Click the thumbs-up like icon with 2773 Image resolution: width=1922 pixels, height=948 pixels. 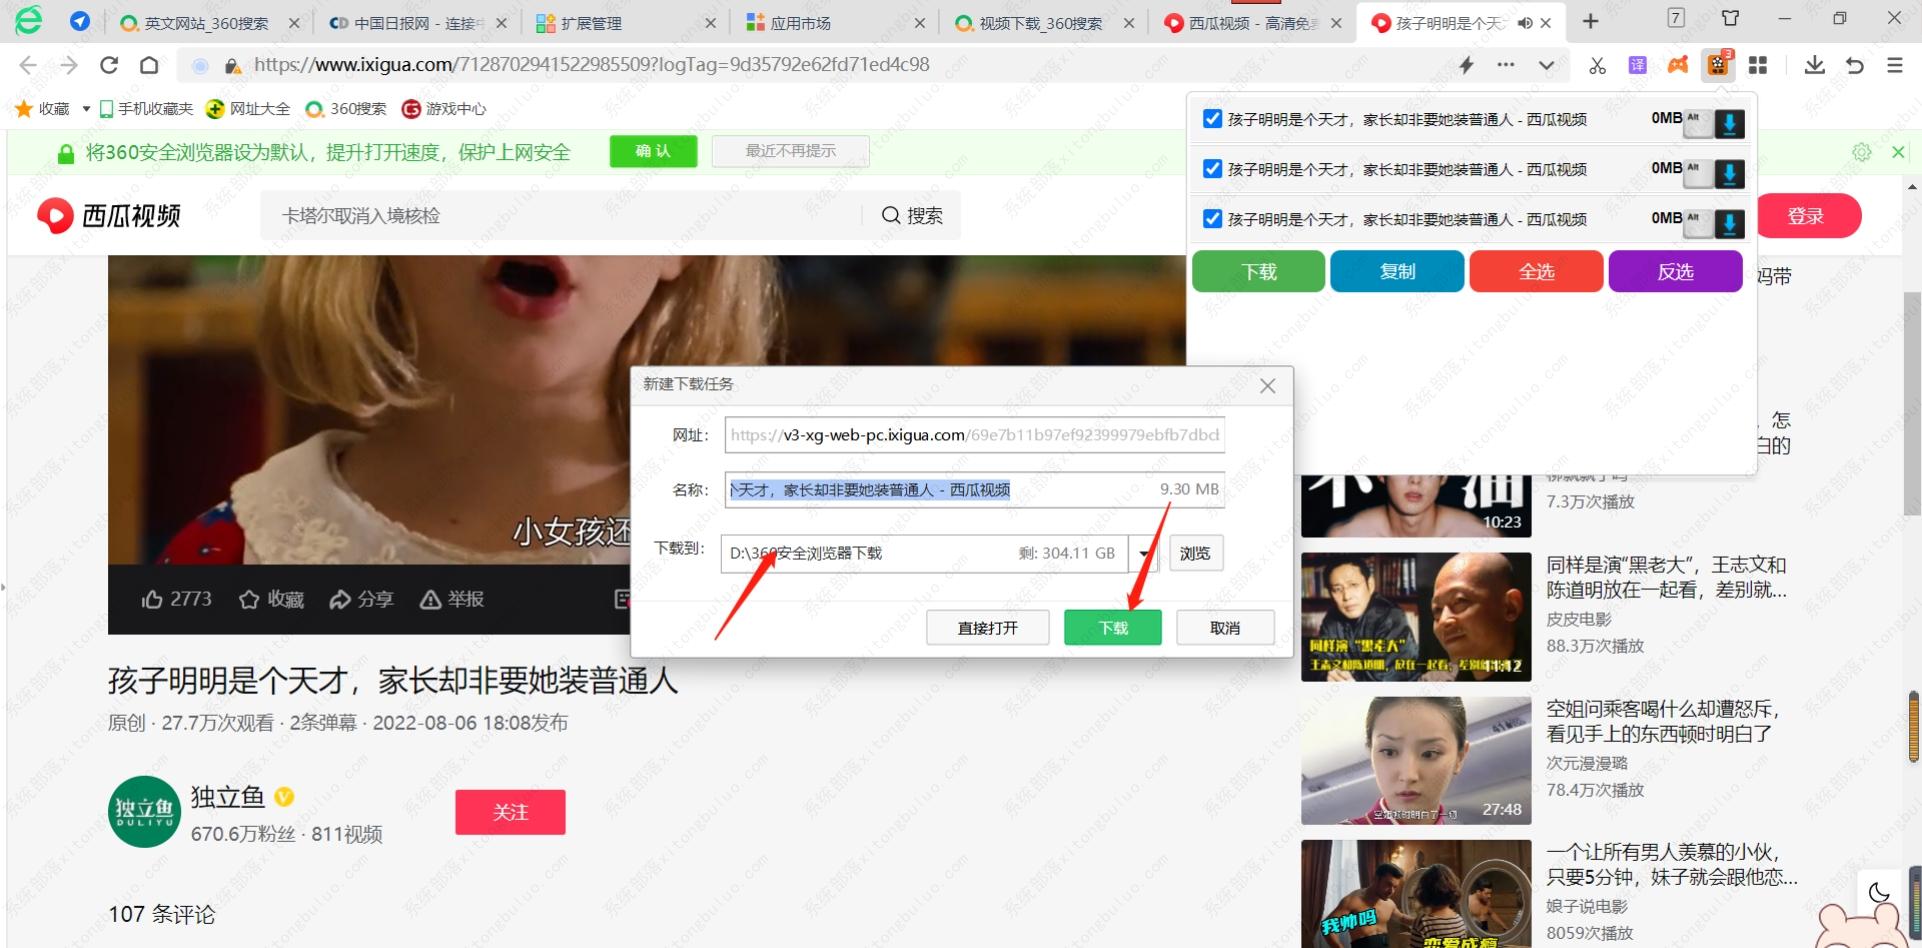point(153,599)
